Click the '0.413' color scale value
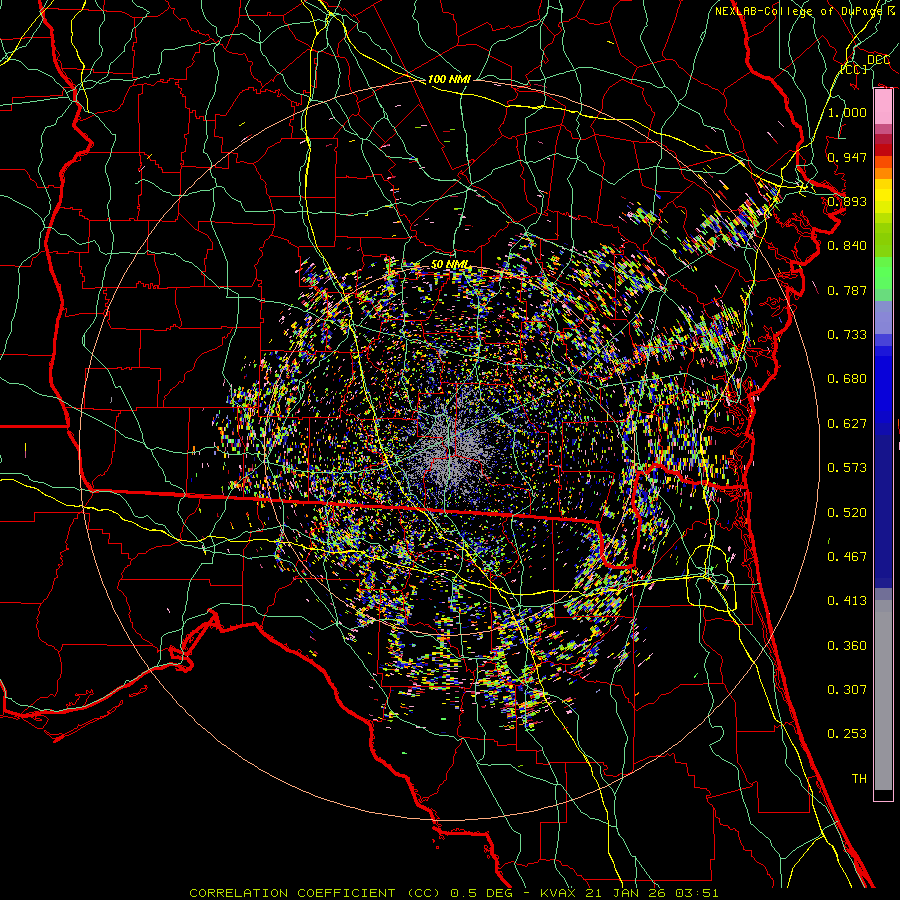Screen dimensions: 900x900 coord(847,601)
